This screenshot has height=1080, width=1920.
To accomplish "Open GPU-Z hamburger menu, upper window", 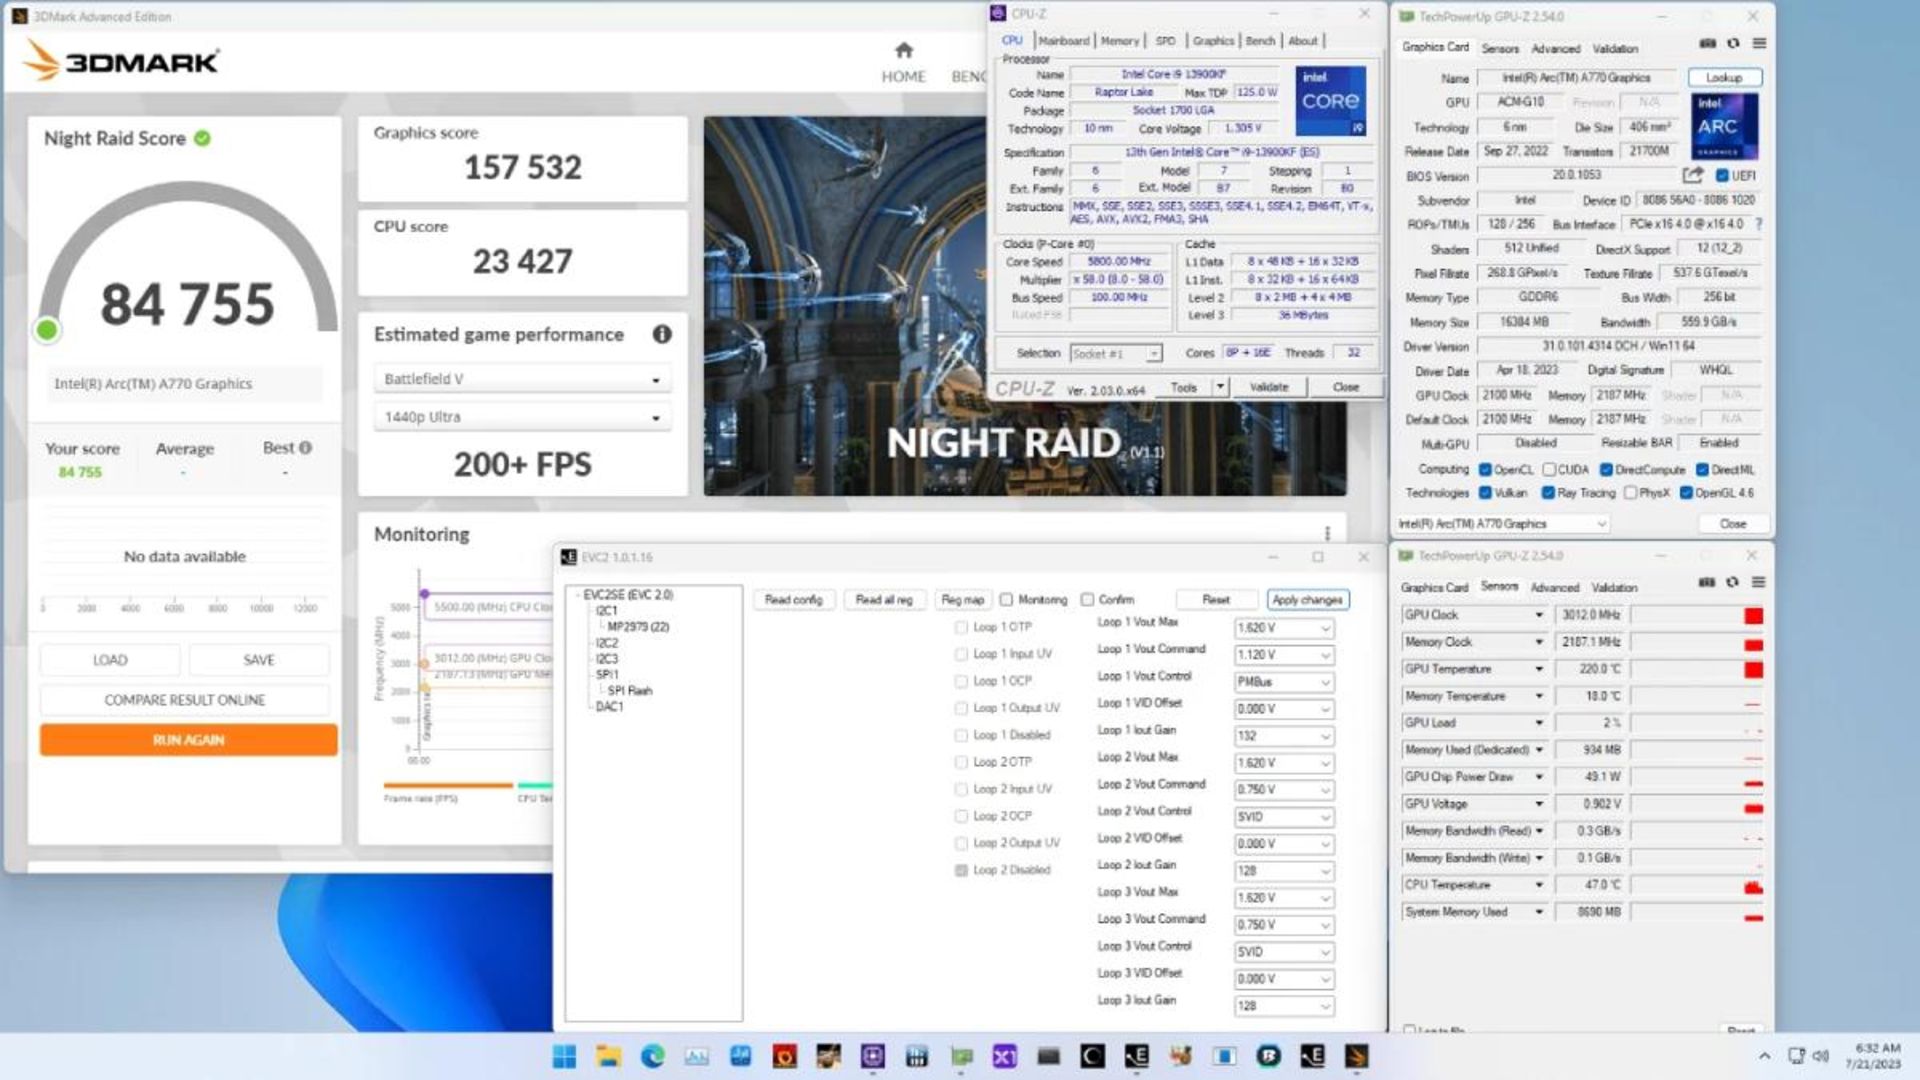I will tap(1759, 43).
